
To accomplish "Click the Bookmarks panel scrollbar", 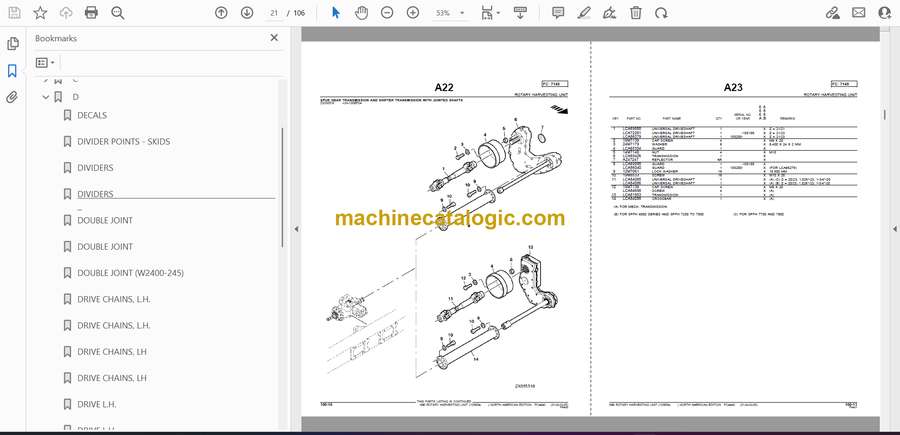I will pyautogui.click(x=282, y=187).
